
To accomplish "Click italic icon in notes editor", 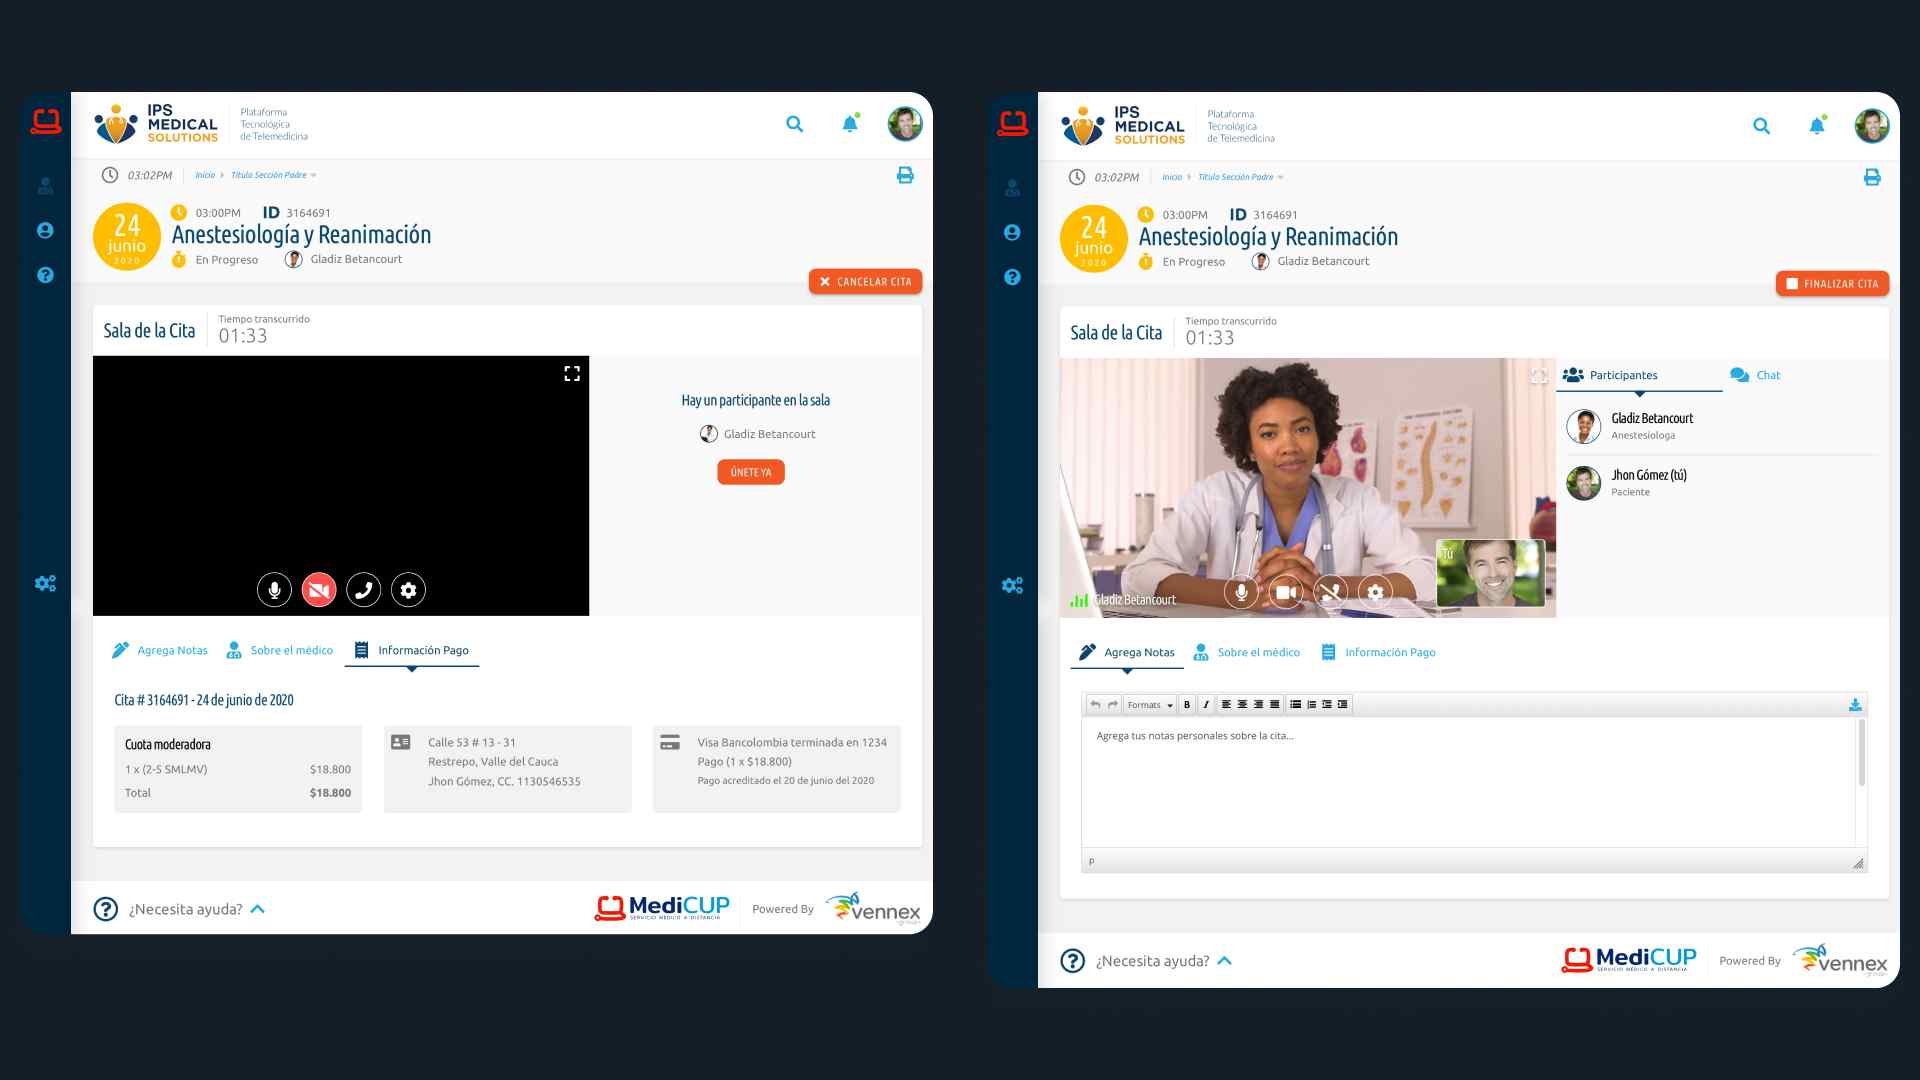I will (1206, 705).
